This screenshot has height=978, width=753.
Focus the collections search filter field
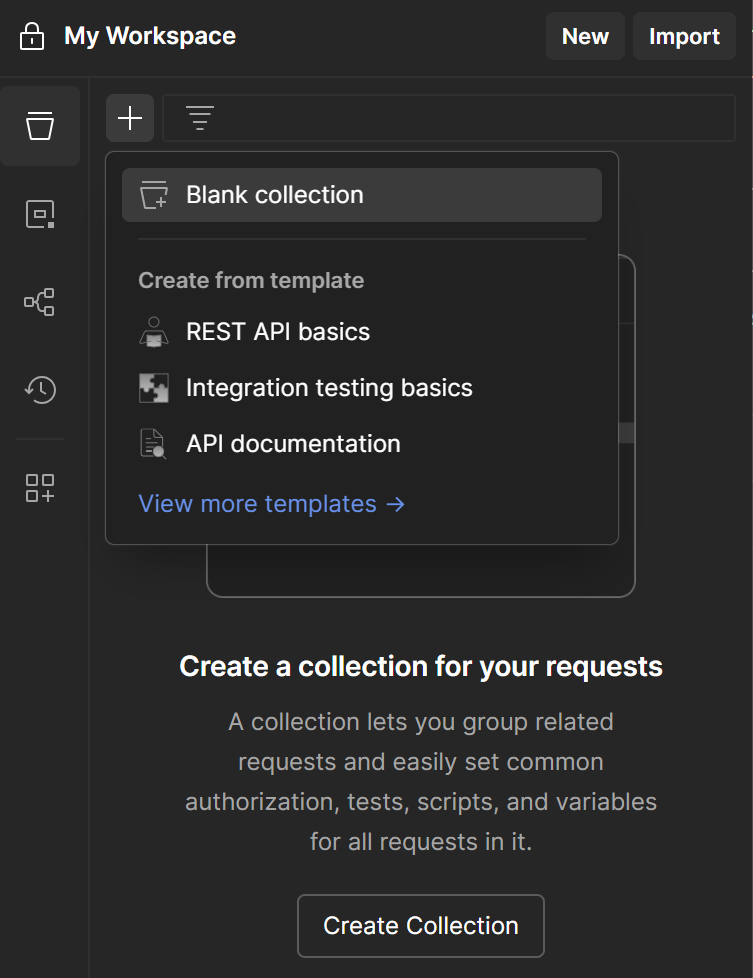coord(470,119)
